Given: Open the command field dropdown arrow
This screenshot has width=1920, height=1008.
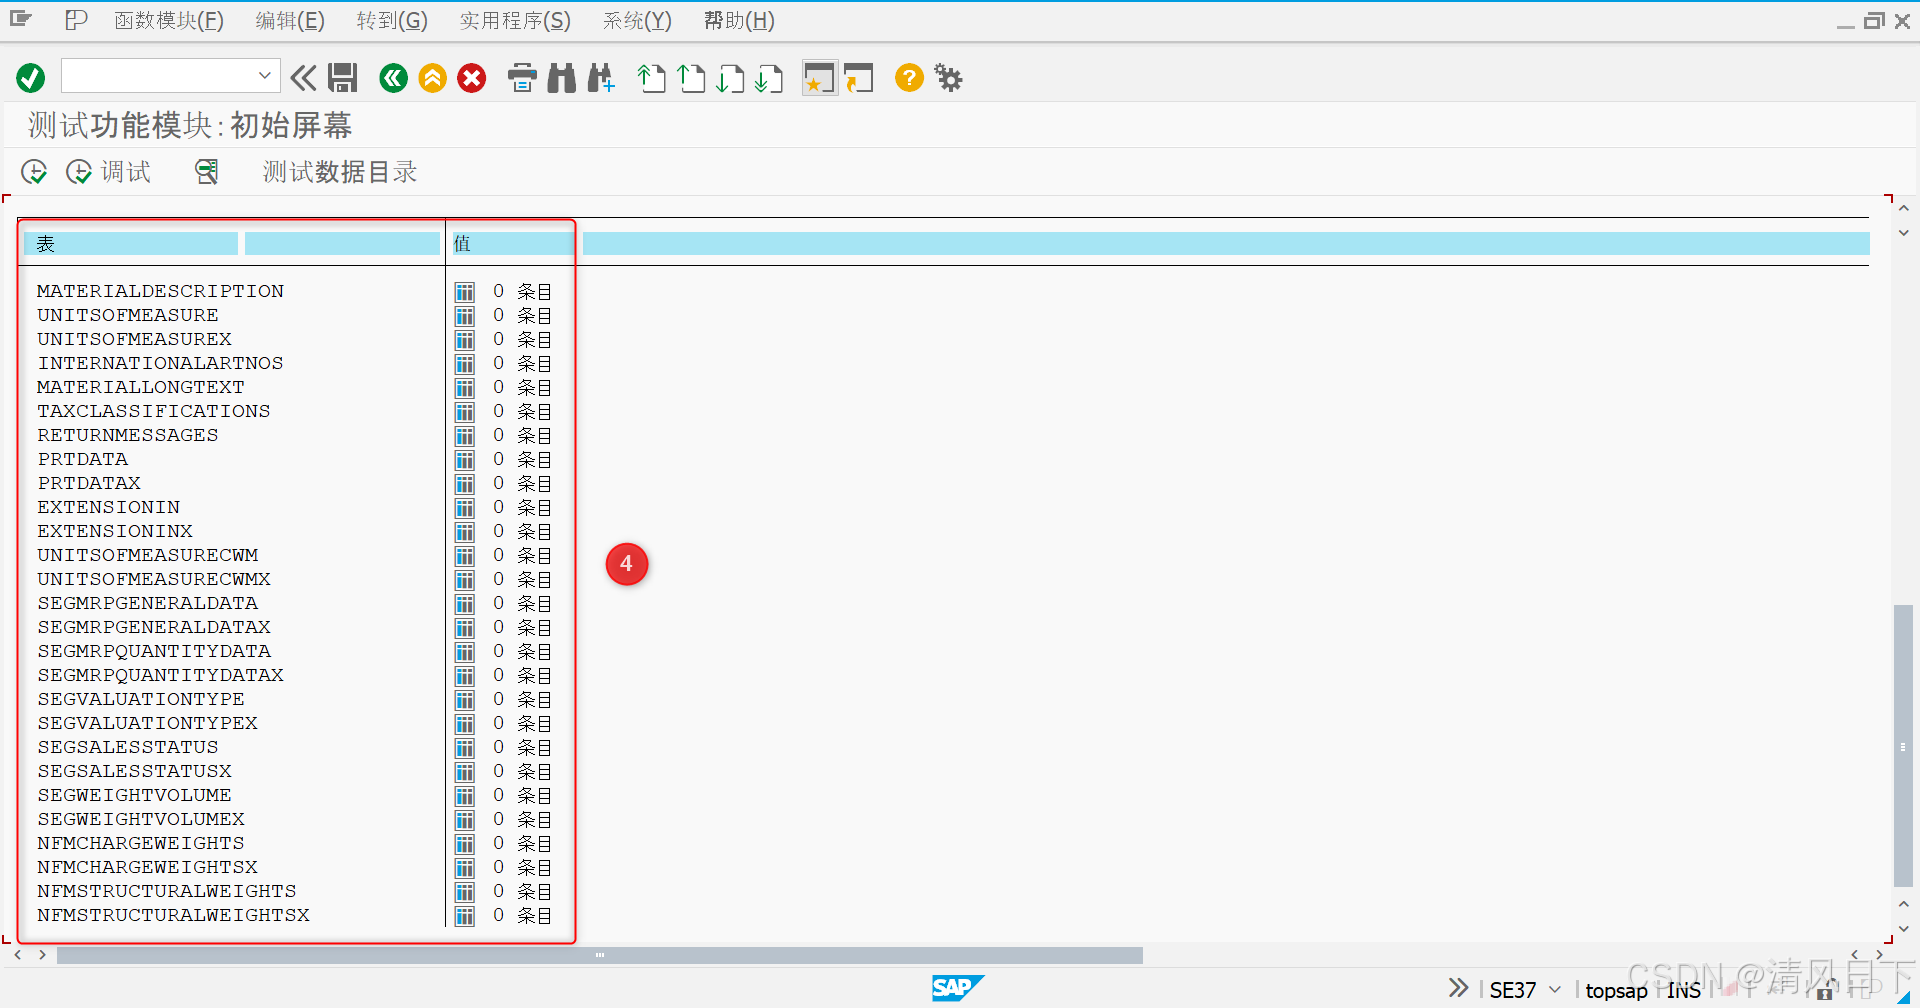Looking at the screenshot, I should pos(264,75).
